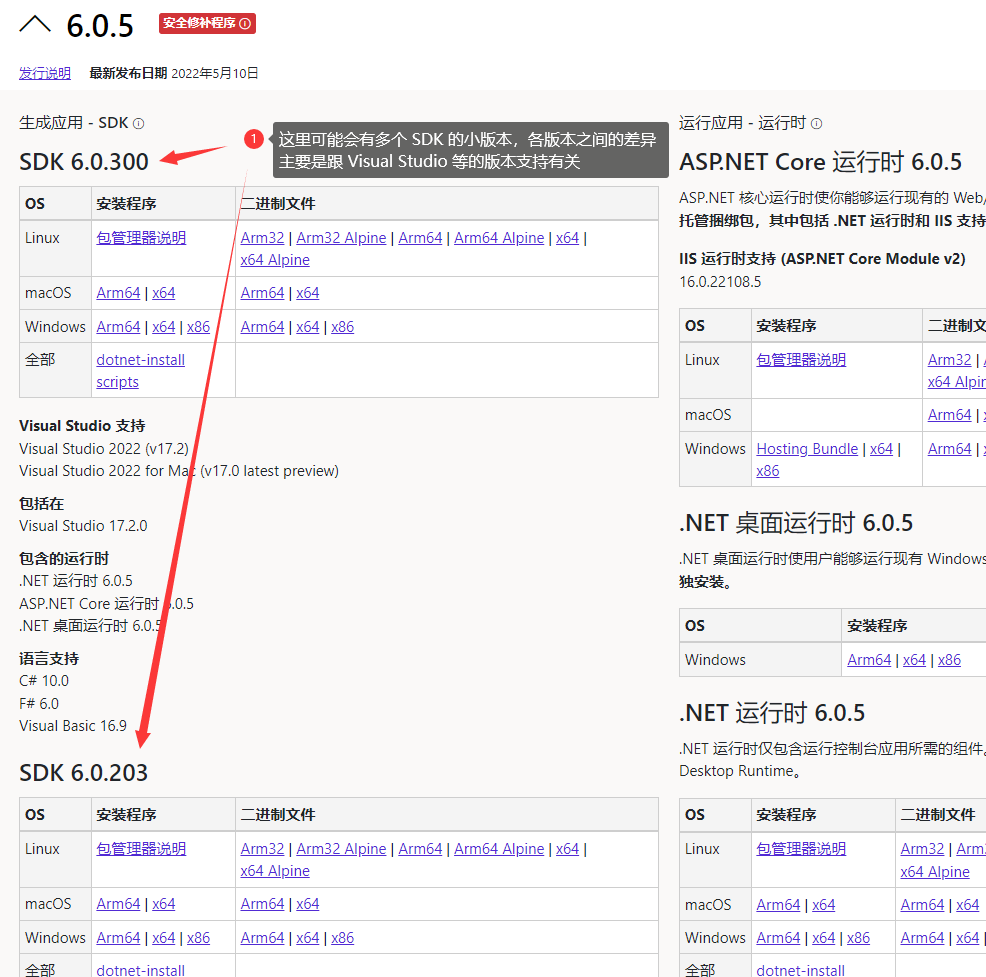986x977 pixels.
Task: Download the ASP.NET Core Hosting Bundle
Action: 807,449
